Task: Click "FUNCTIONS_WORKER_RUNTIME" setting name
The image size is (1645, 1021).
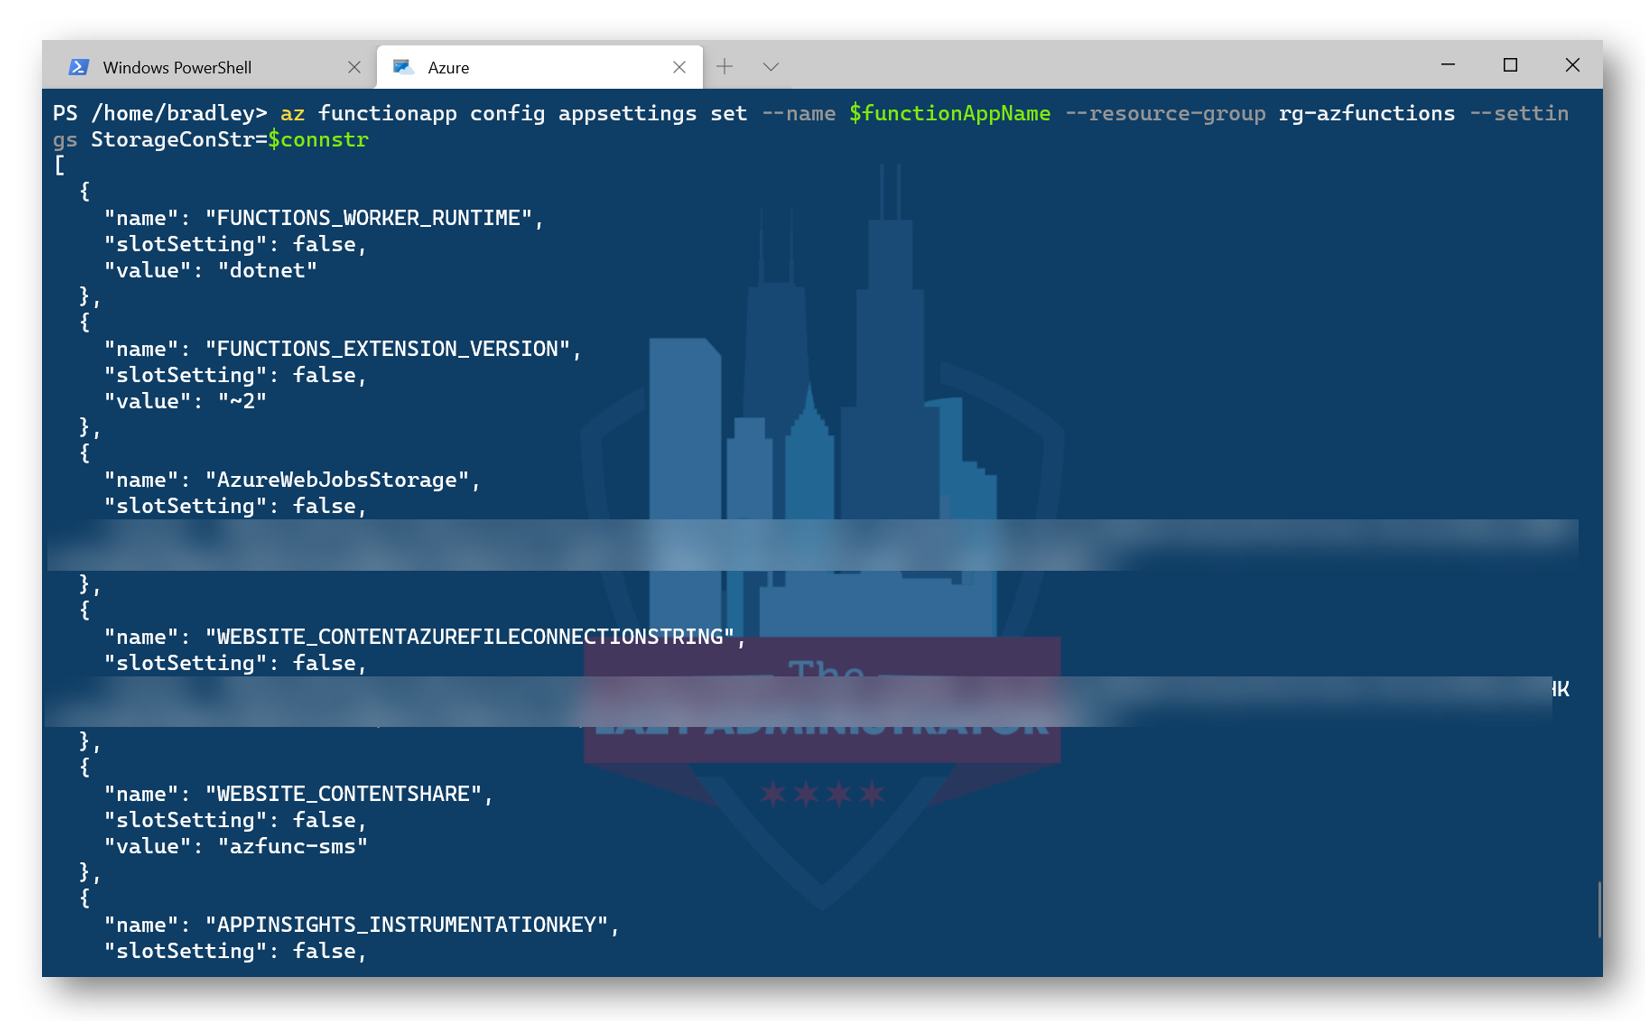Action: [369, 218]
